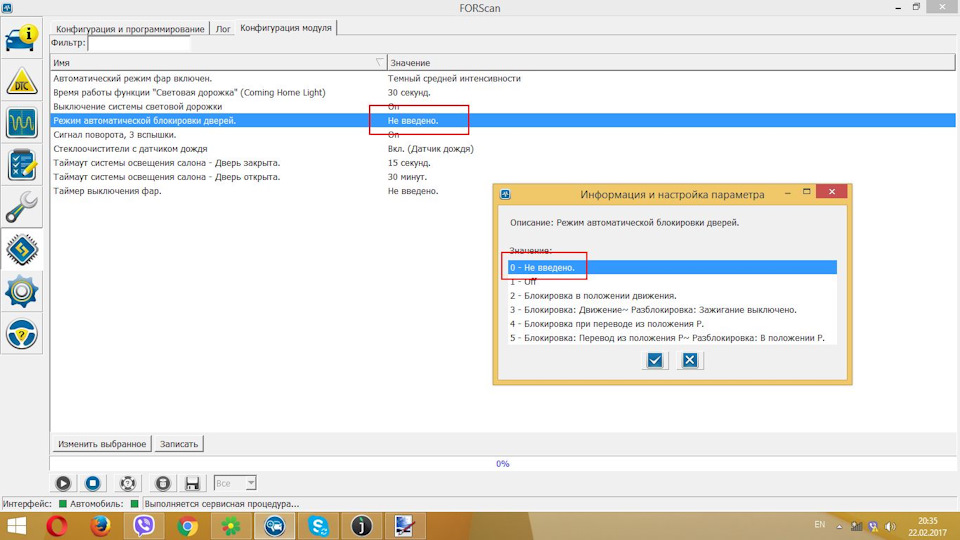Click the Значение column header
The image size is (960, 540).
pos(671,62)
